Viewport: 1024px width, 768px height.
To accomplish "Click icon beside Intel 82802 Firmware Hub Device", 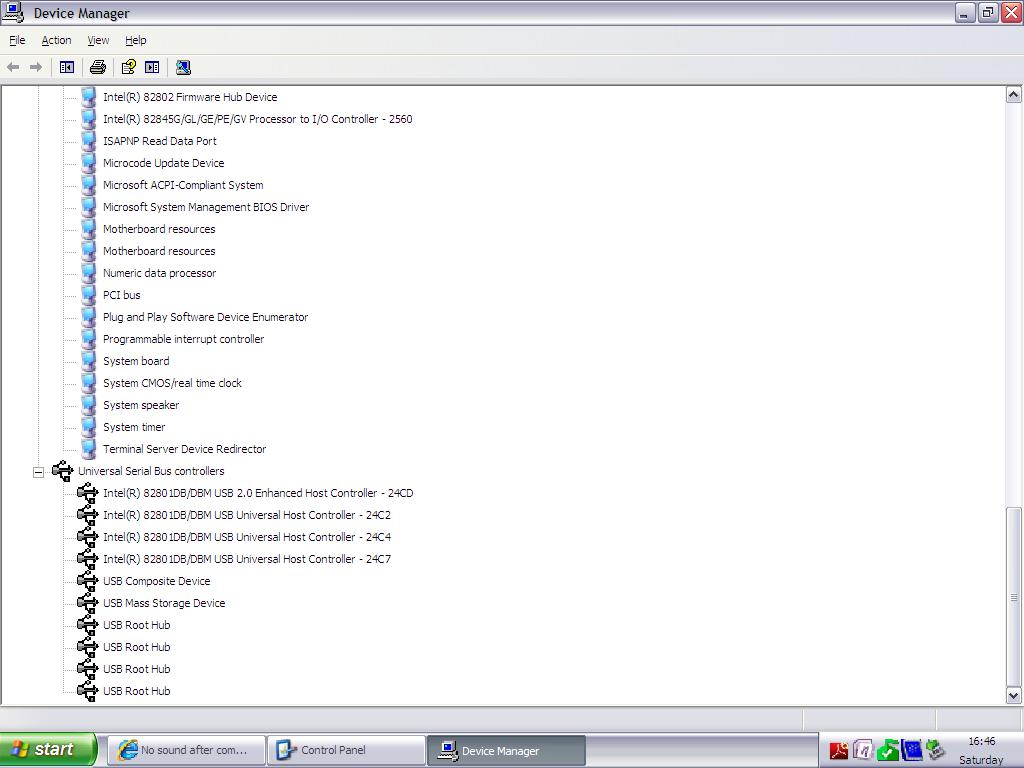I will pos(89,97).
